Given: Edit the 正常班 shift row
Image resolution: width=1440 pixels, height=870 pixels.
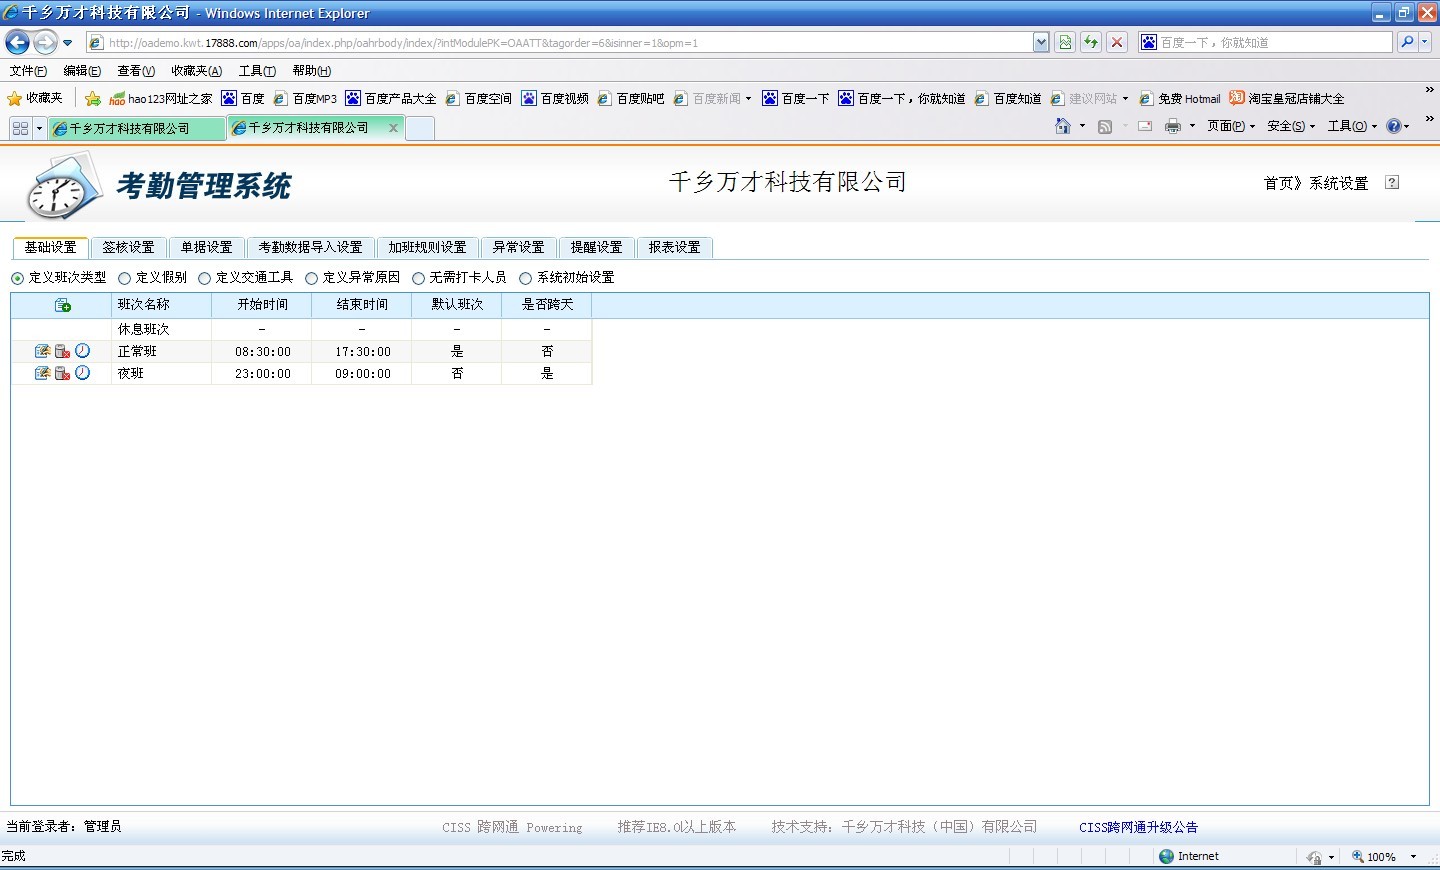Looking at the screenshot, I should pyautogui.click(x=42, y=351).
